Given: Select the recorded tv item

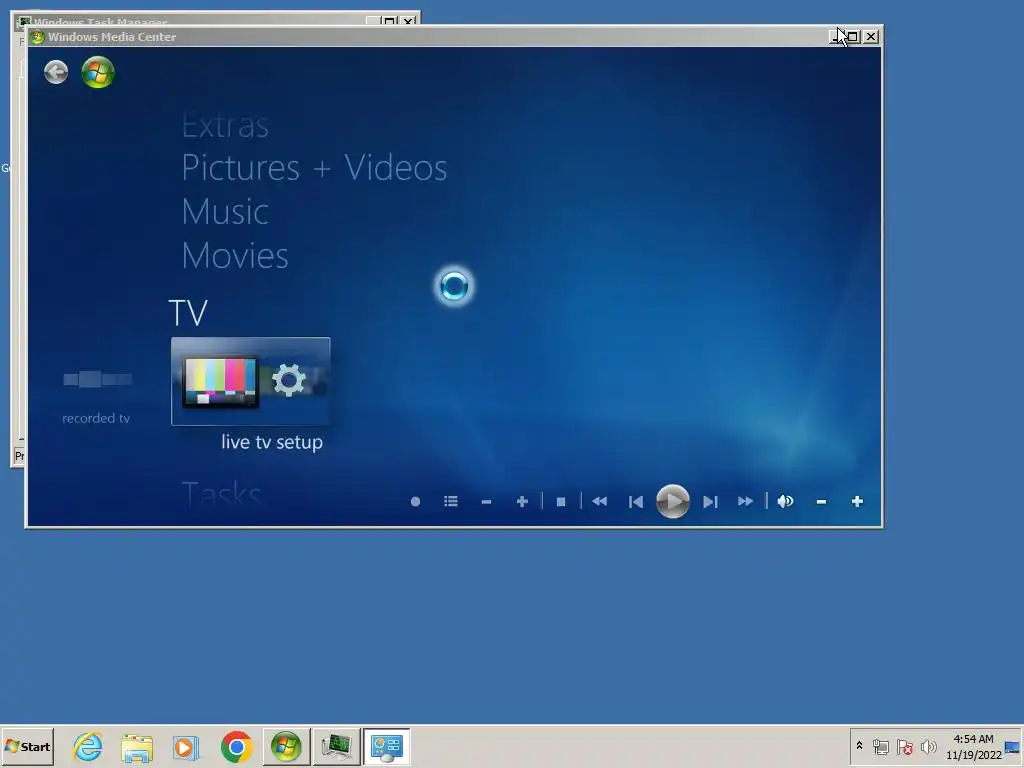Looking at the screenshot, I should click(x=96, y=397).
